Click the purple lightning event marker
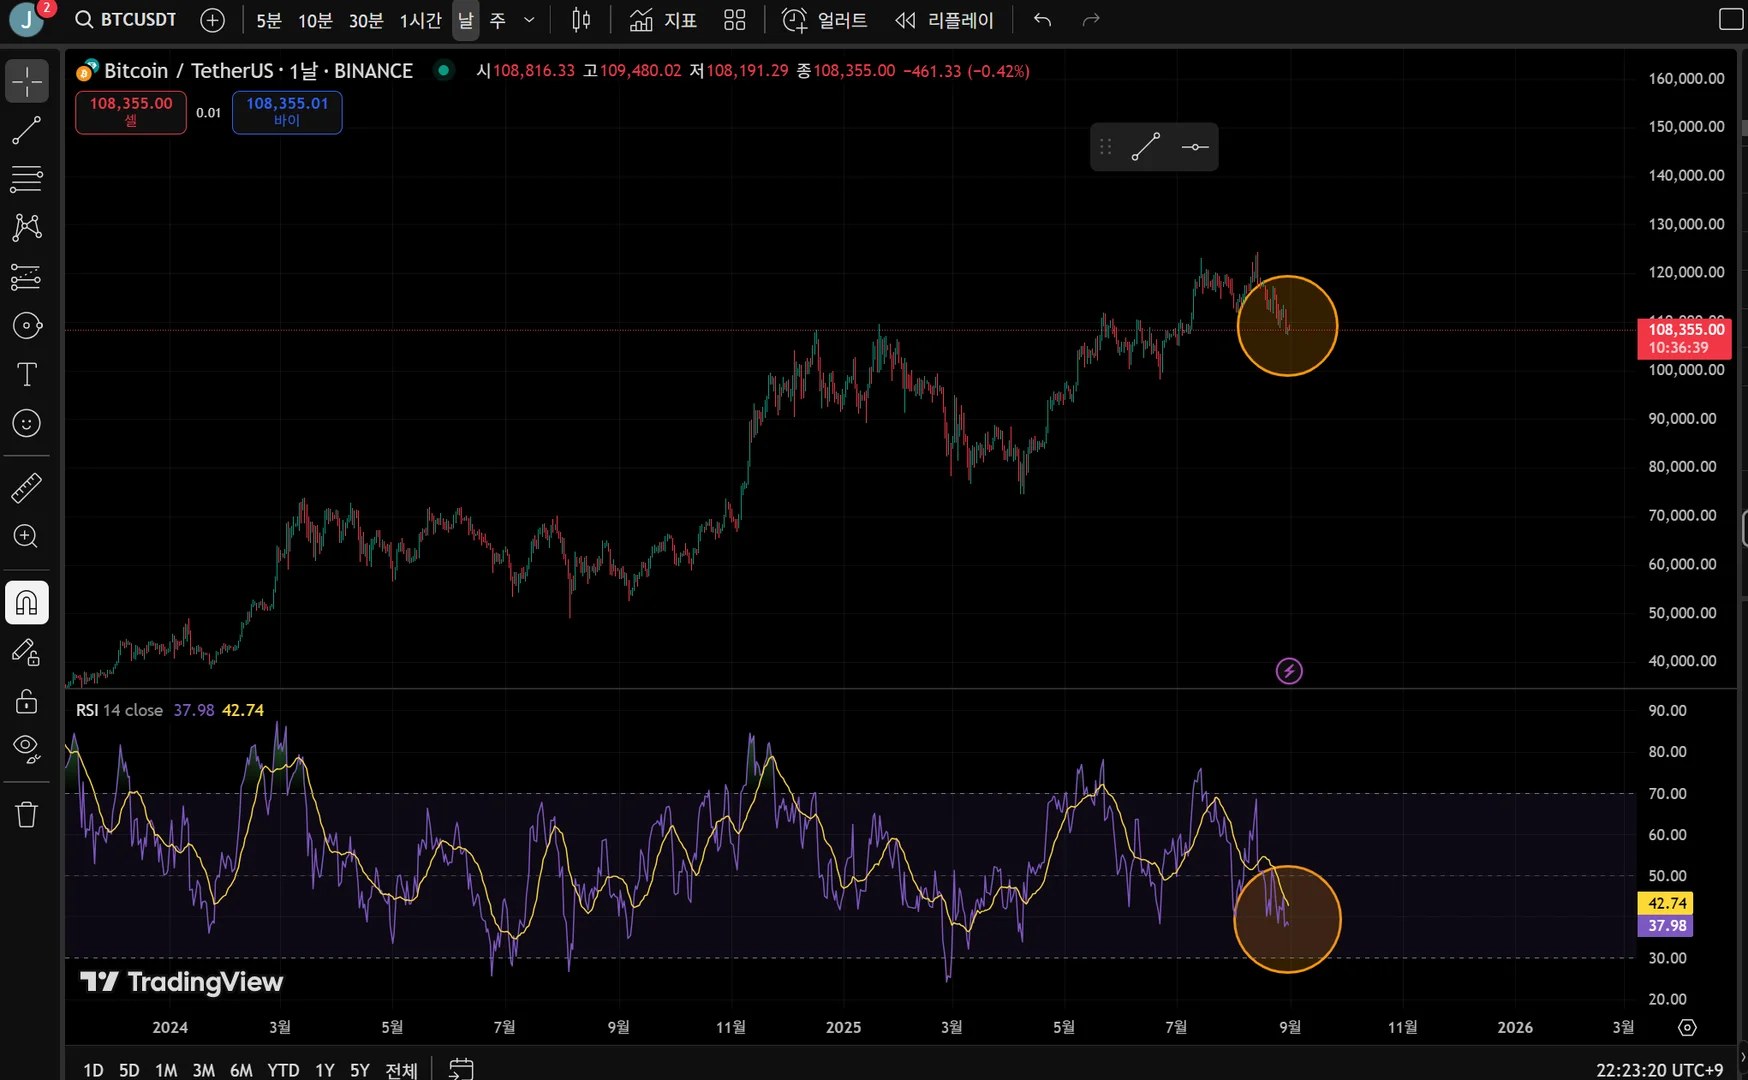 click(1289, 671)
